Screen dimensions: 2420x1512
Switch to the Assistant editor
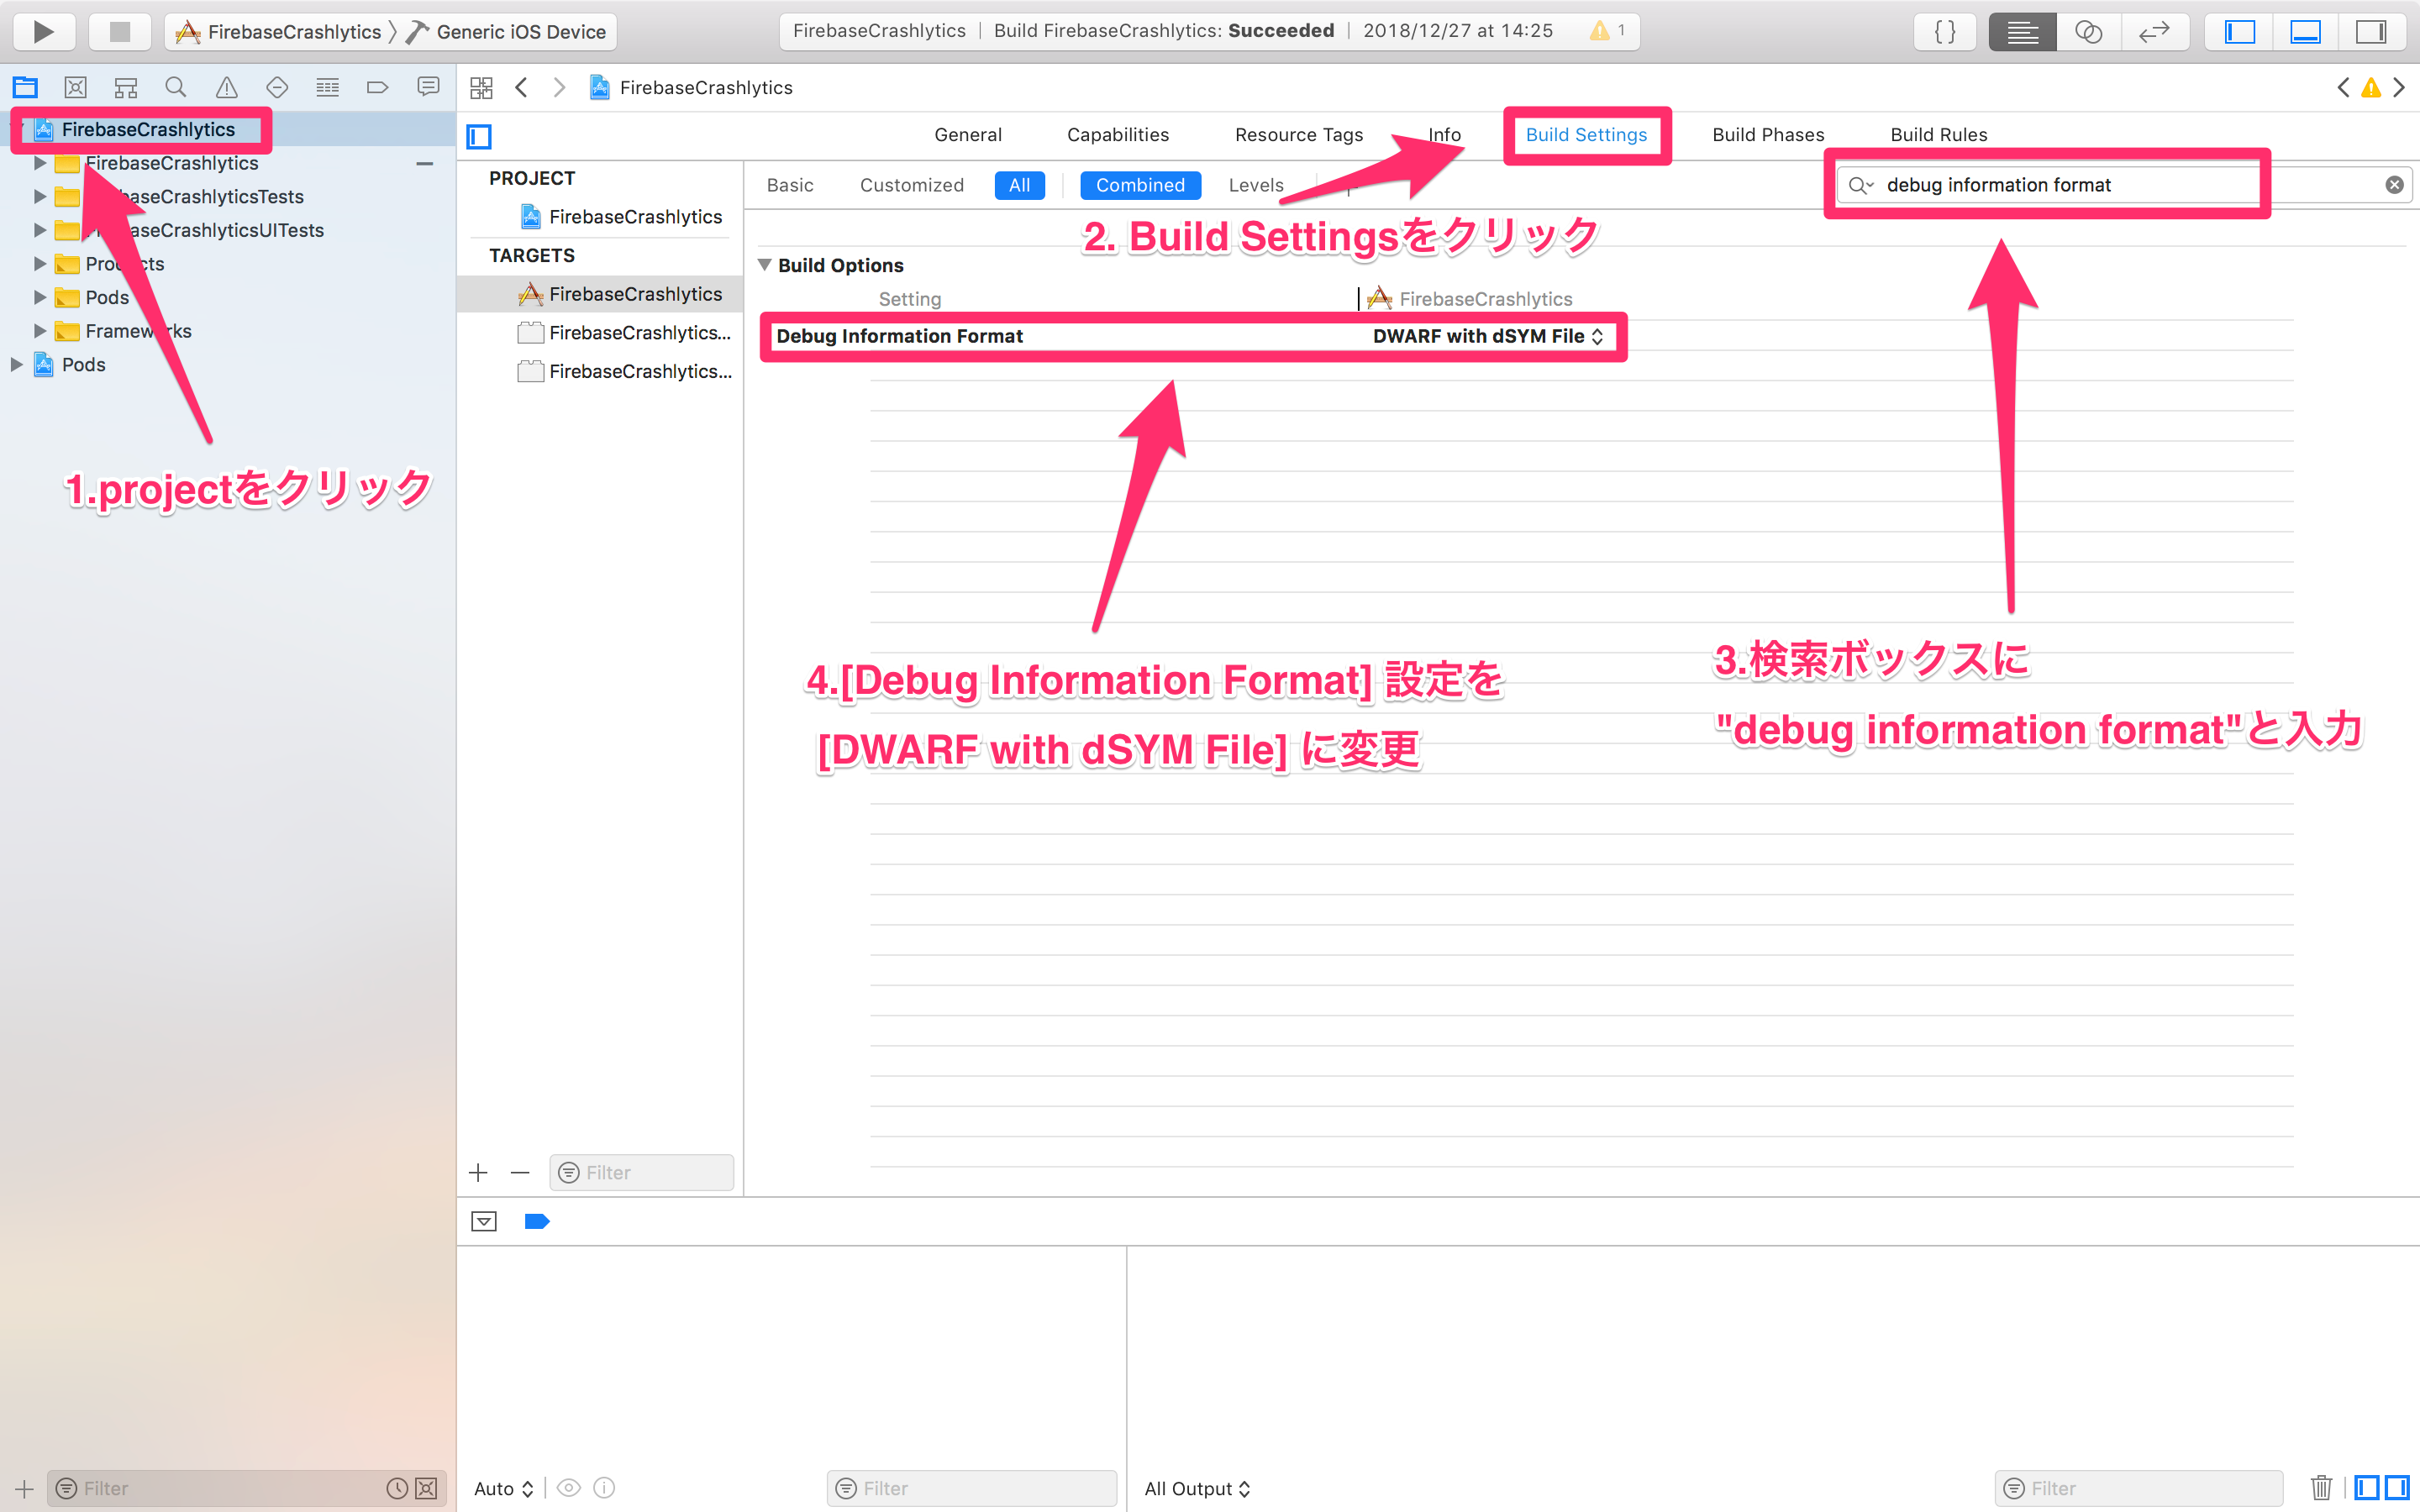tap(2088, 31)
